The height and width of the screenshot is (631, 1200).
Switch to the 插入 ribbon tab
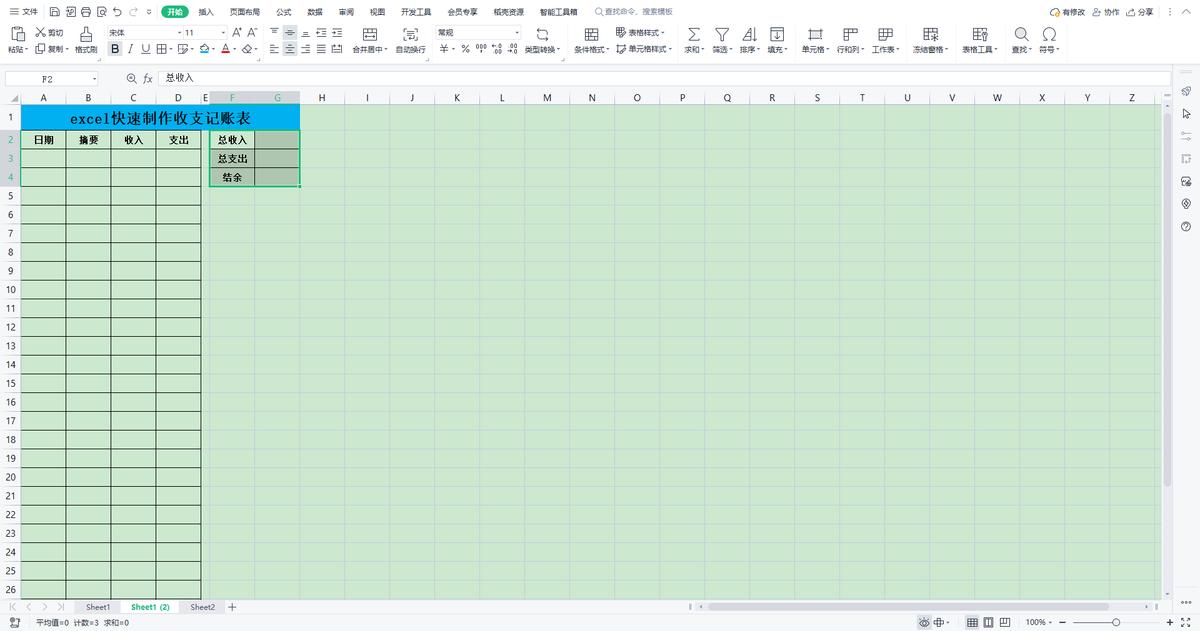[x=206, y=12]
